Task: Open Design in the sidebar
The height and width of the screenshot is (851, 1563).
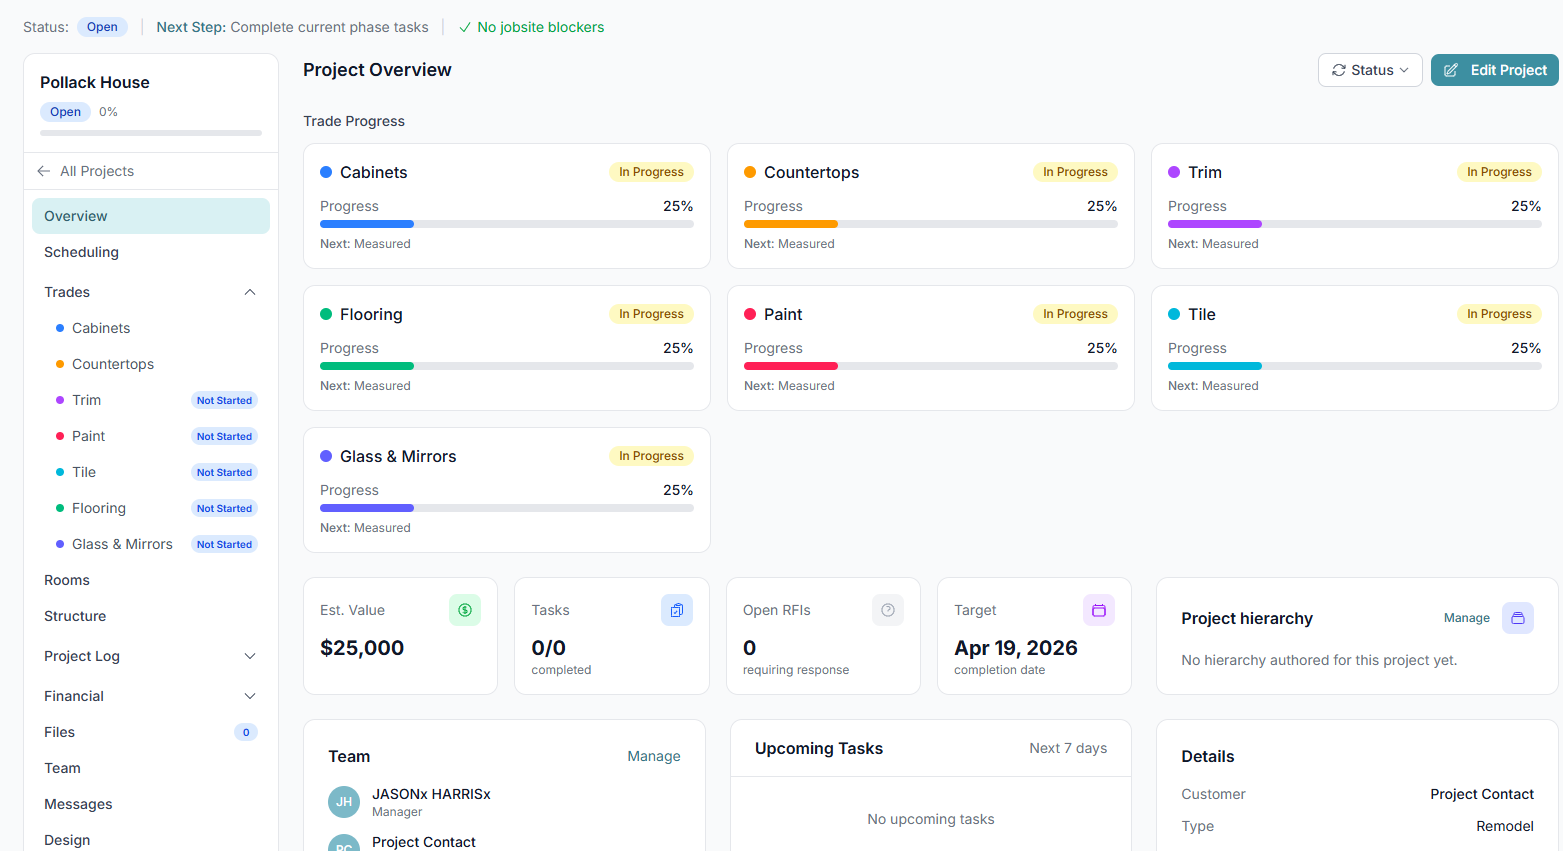Action: click(x=151, y=840)
